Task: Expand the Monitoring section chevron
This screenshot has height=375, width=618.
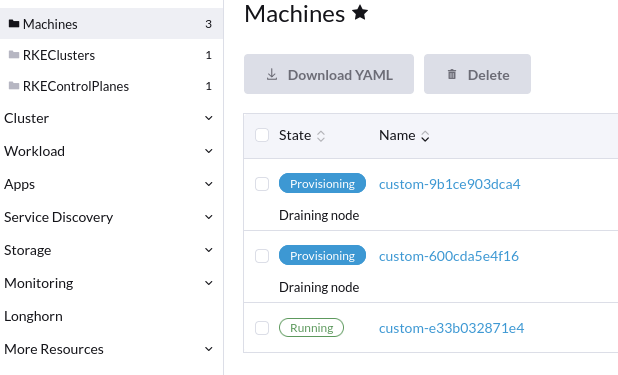Action: pyautogui.click(x=209, y=283)
